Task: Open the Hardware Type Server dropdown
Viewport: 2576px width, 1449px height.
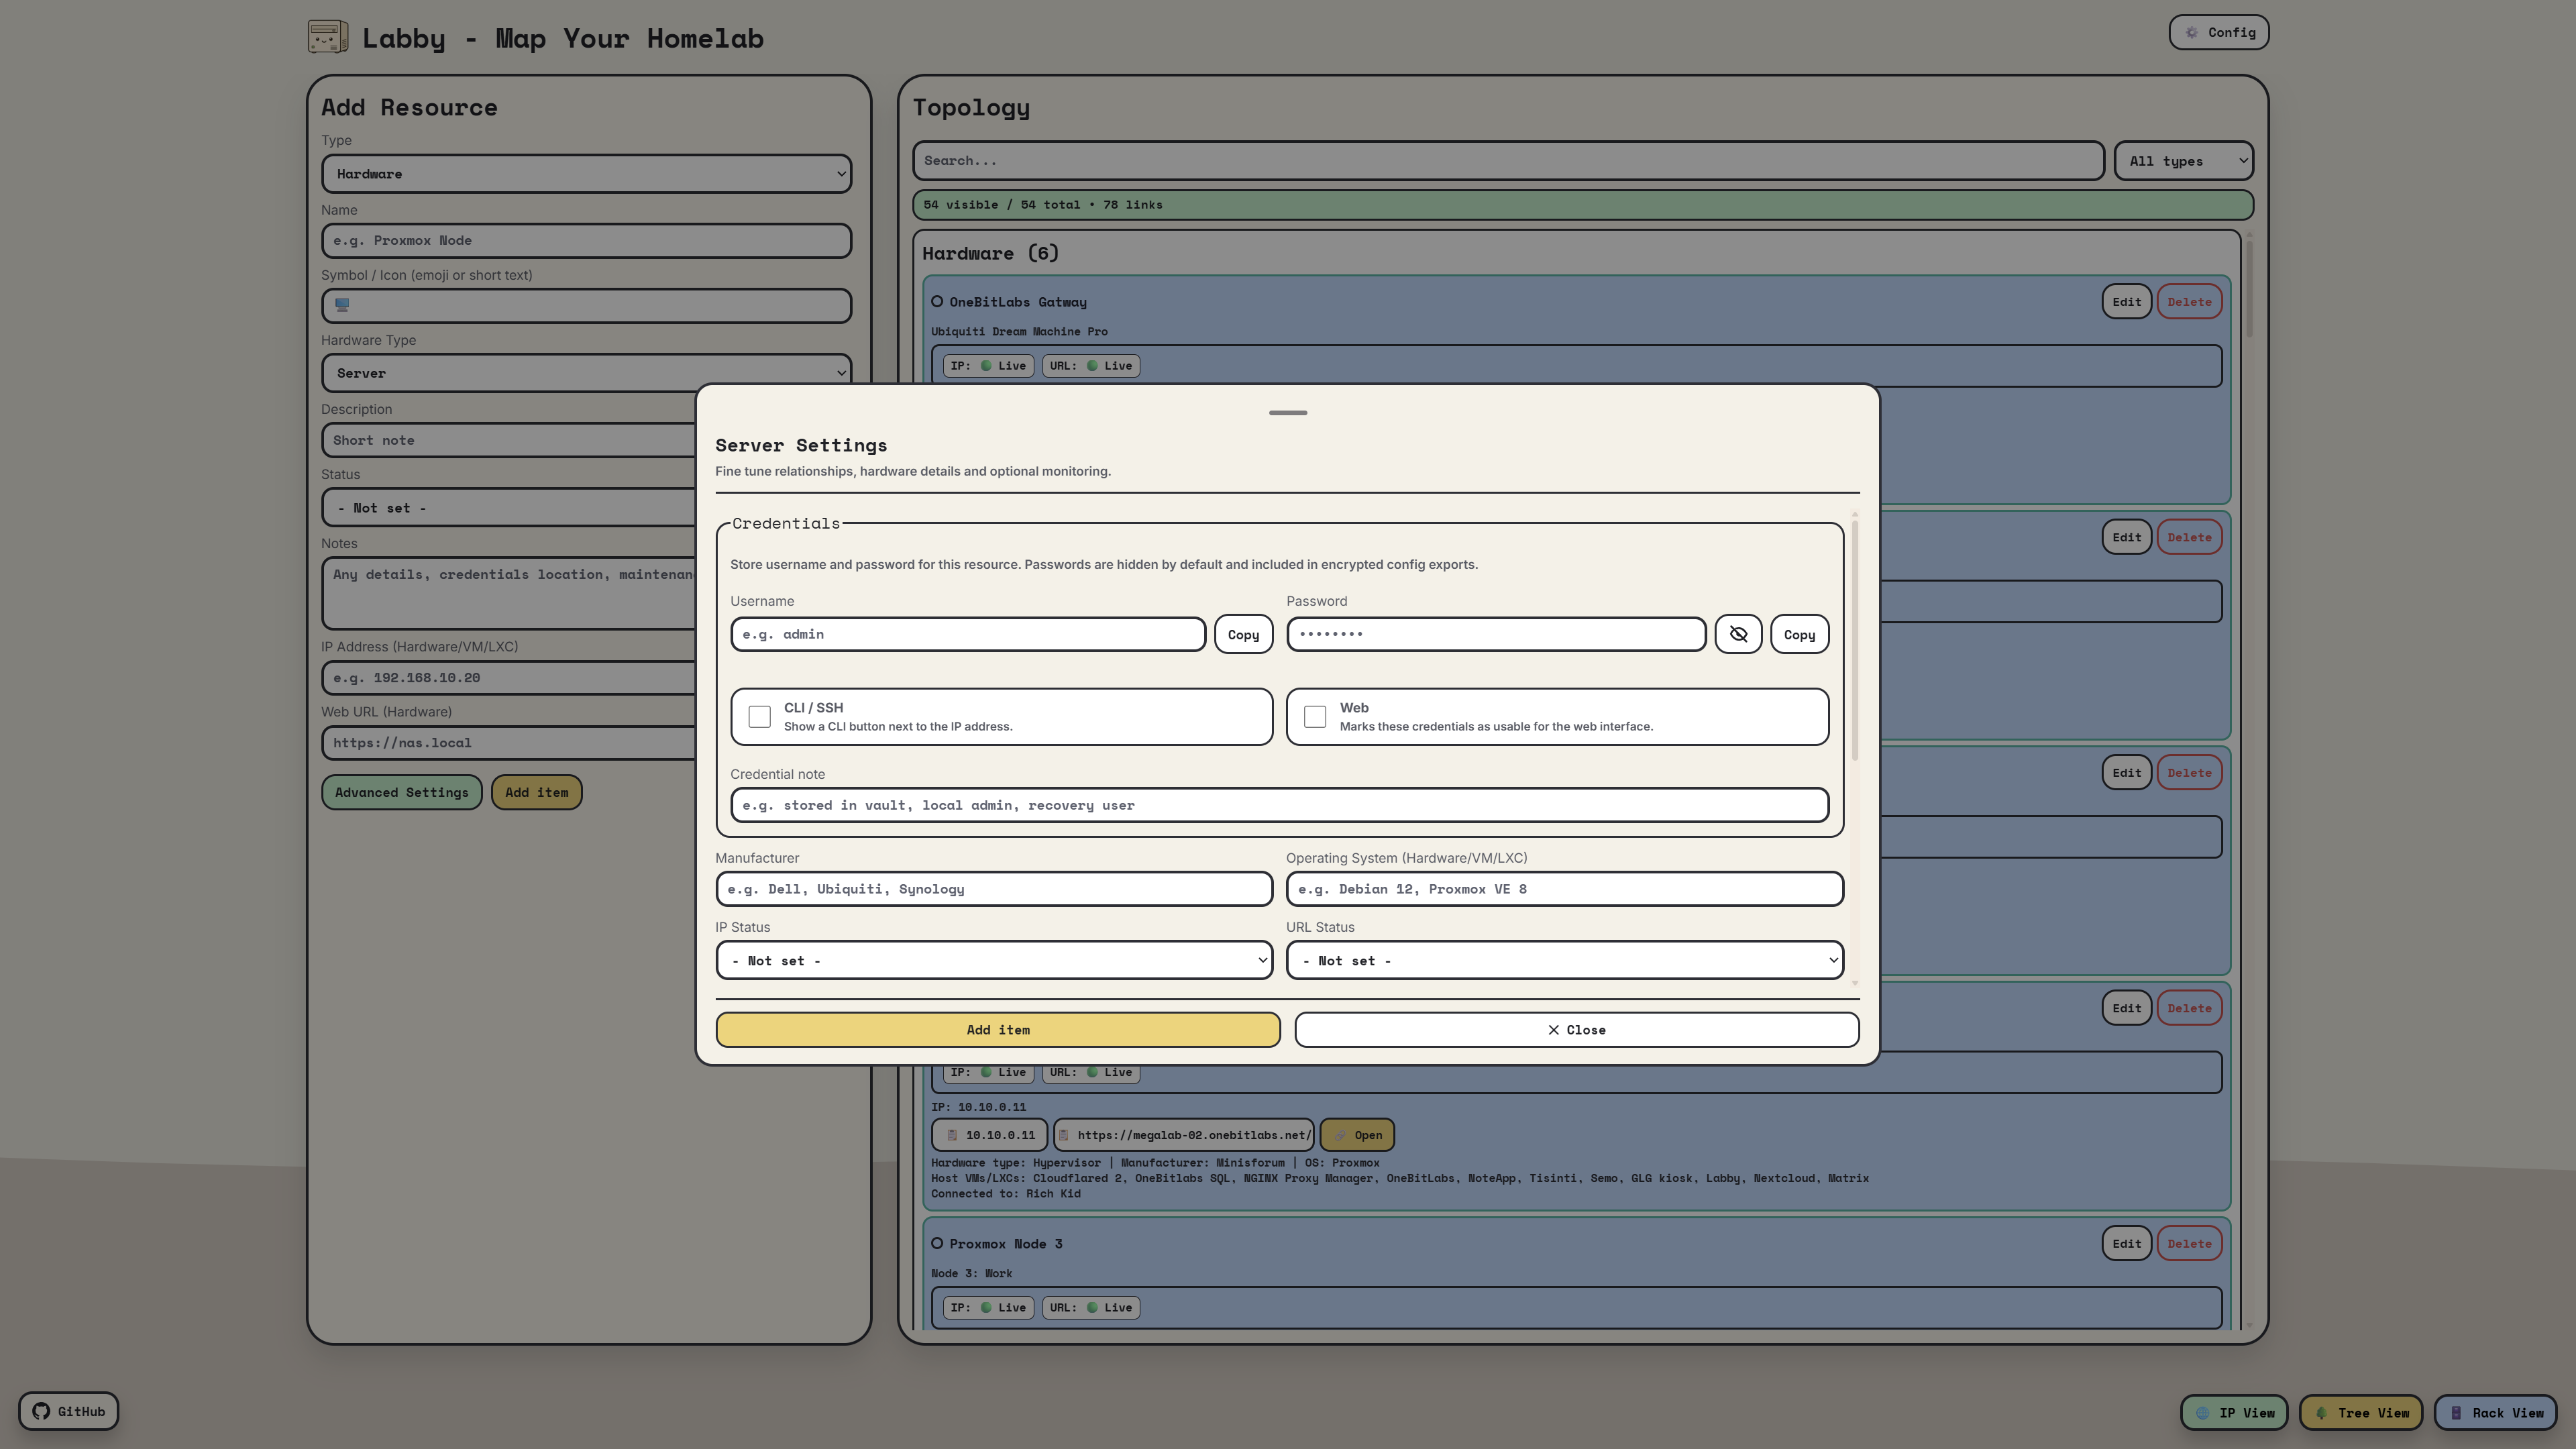Action: pos(586,372)
